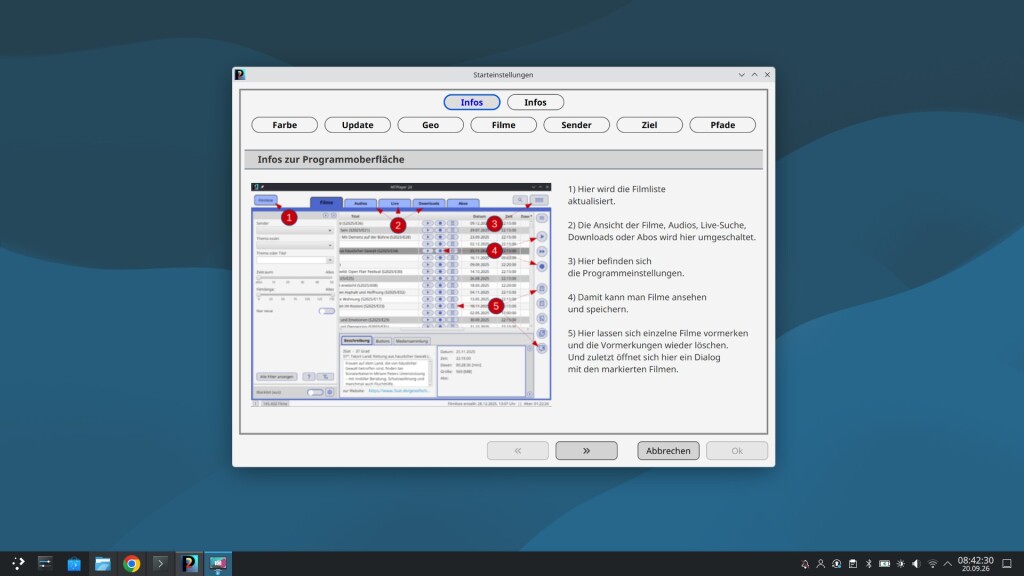The height and width of the screenshot is (576, 1024).
Task: Open the Wi-Fi network tray icon
Action: click(933, 564)
